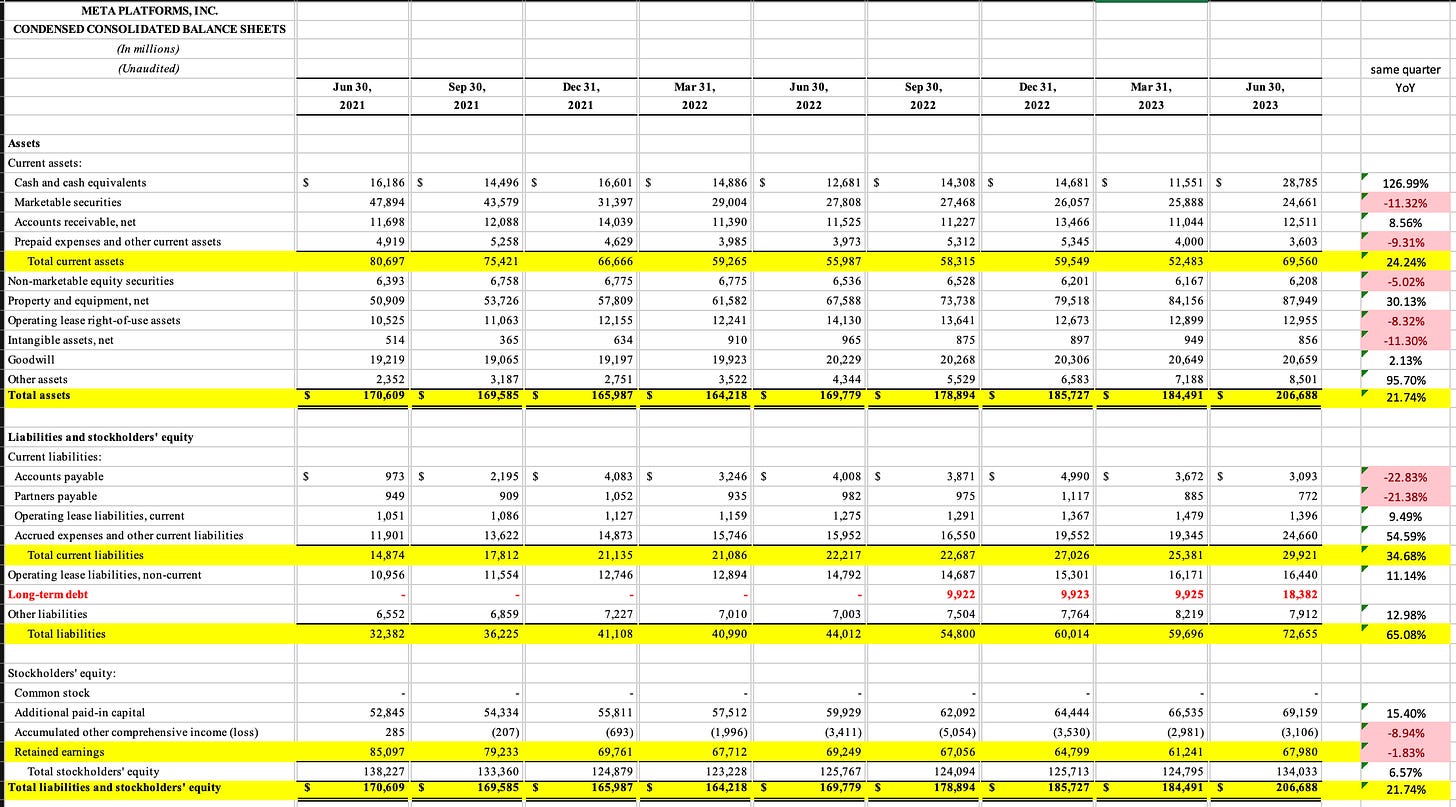
Task: Click the Total current assets row label
Action: [77, 261]
